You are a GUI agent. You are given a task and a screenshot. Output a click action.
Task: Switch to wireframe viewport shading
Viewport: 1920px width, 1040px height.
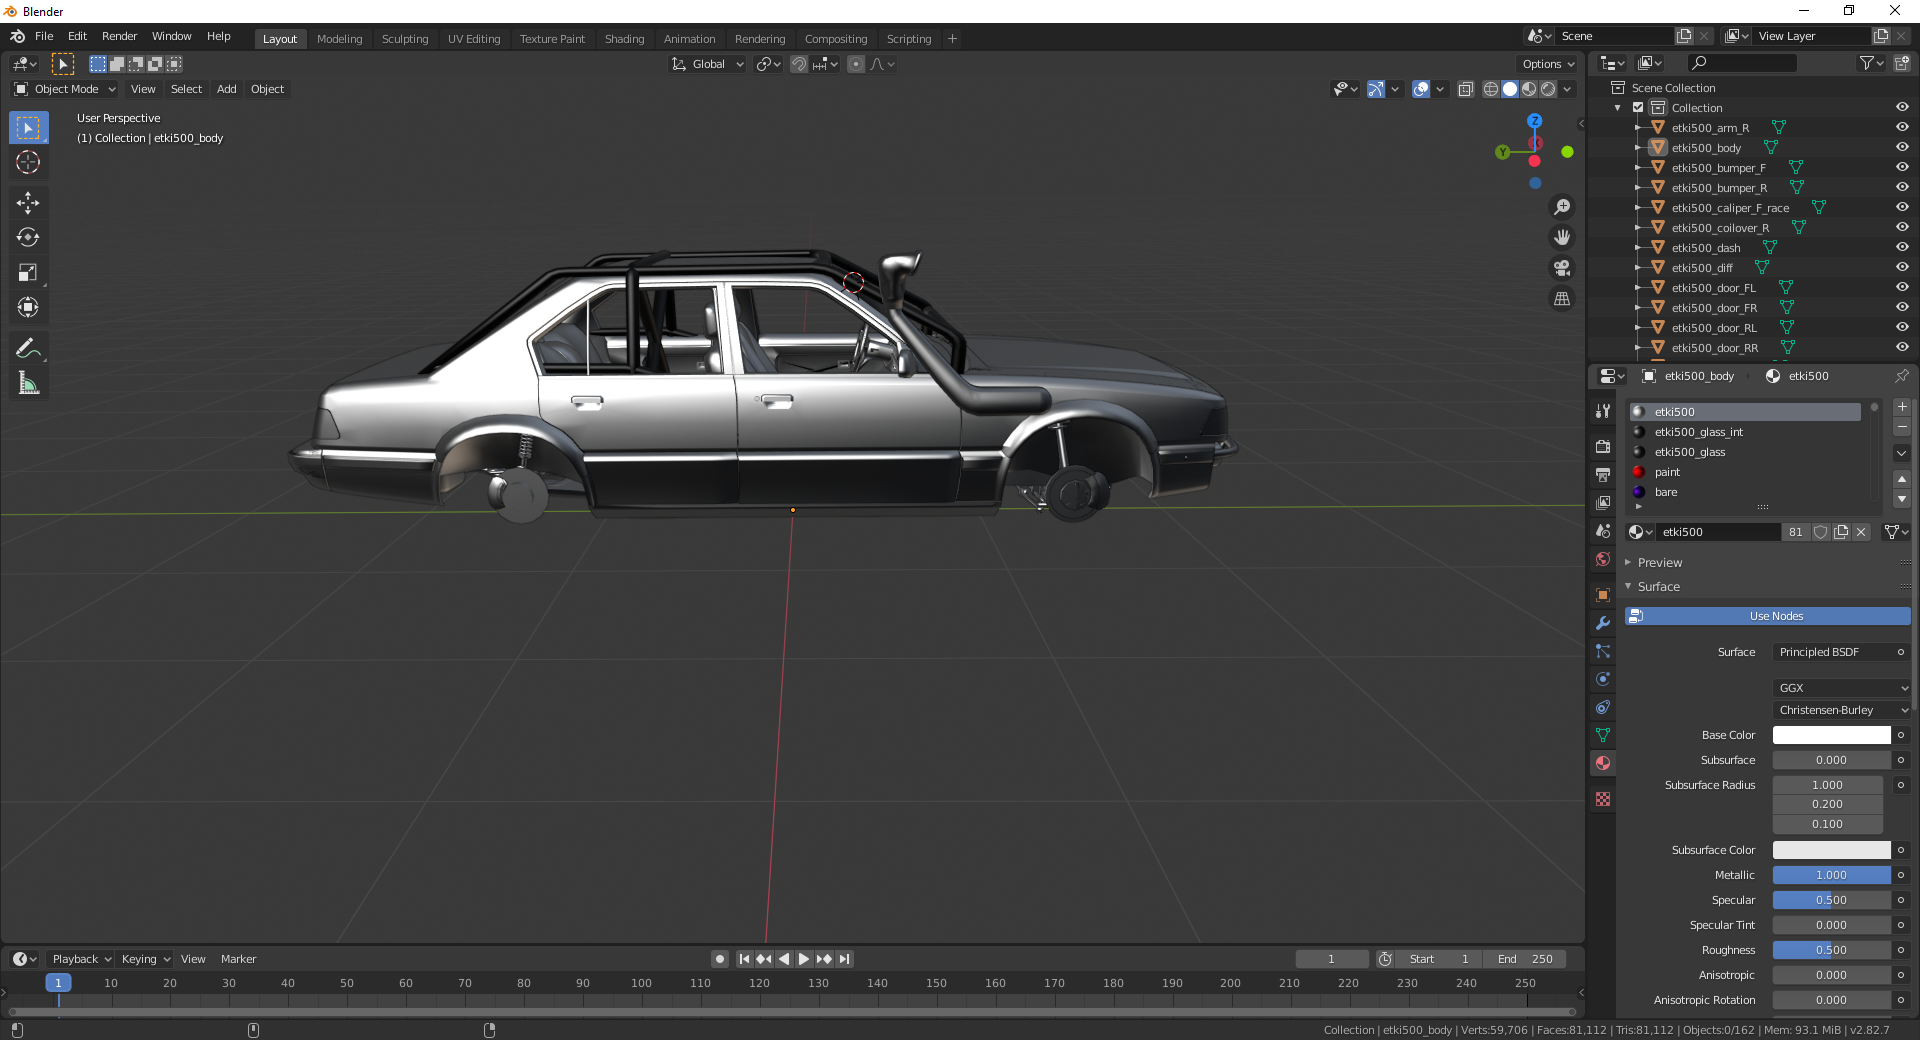[x=1491, y=89]
